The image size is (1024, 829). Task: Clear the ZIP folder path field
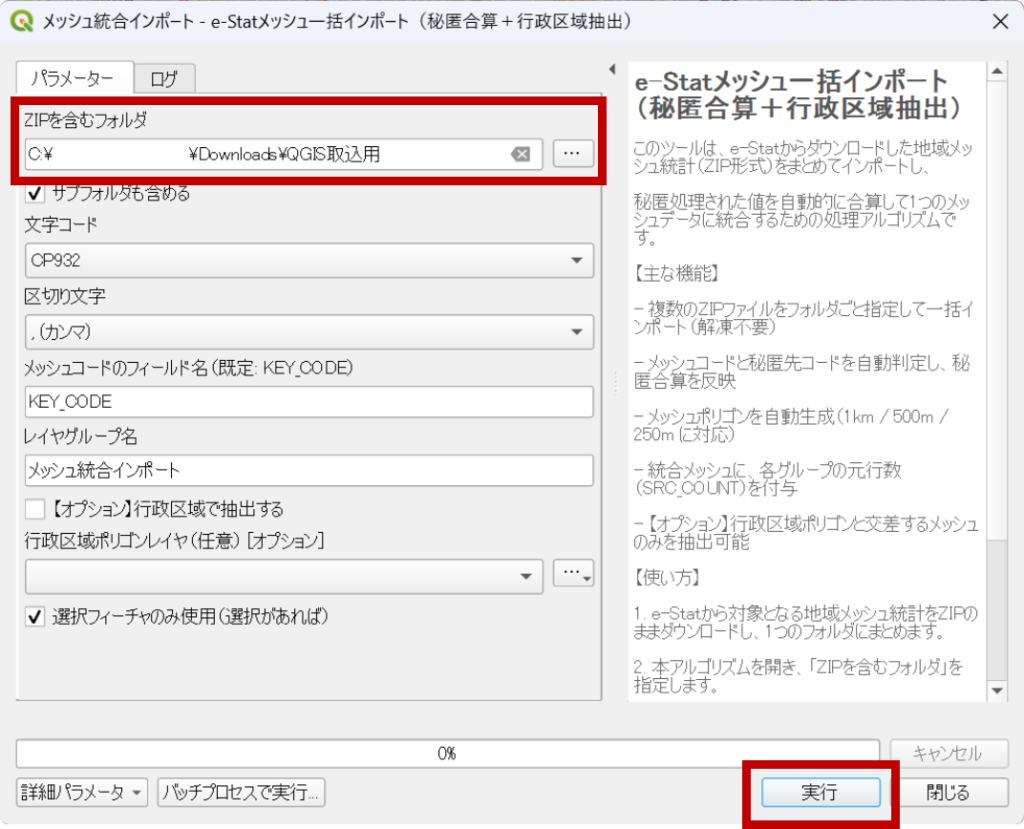point(521,154)
